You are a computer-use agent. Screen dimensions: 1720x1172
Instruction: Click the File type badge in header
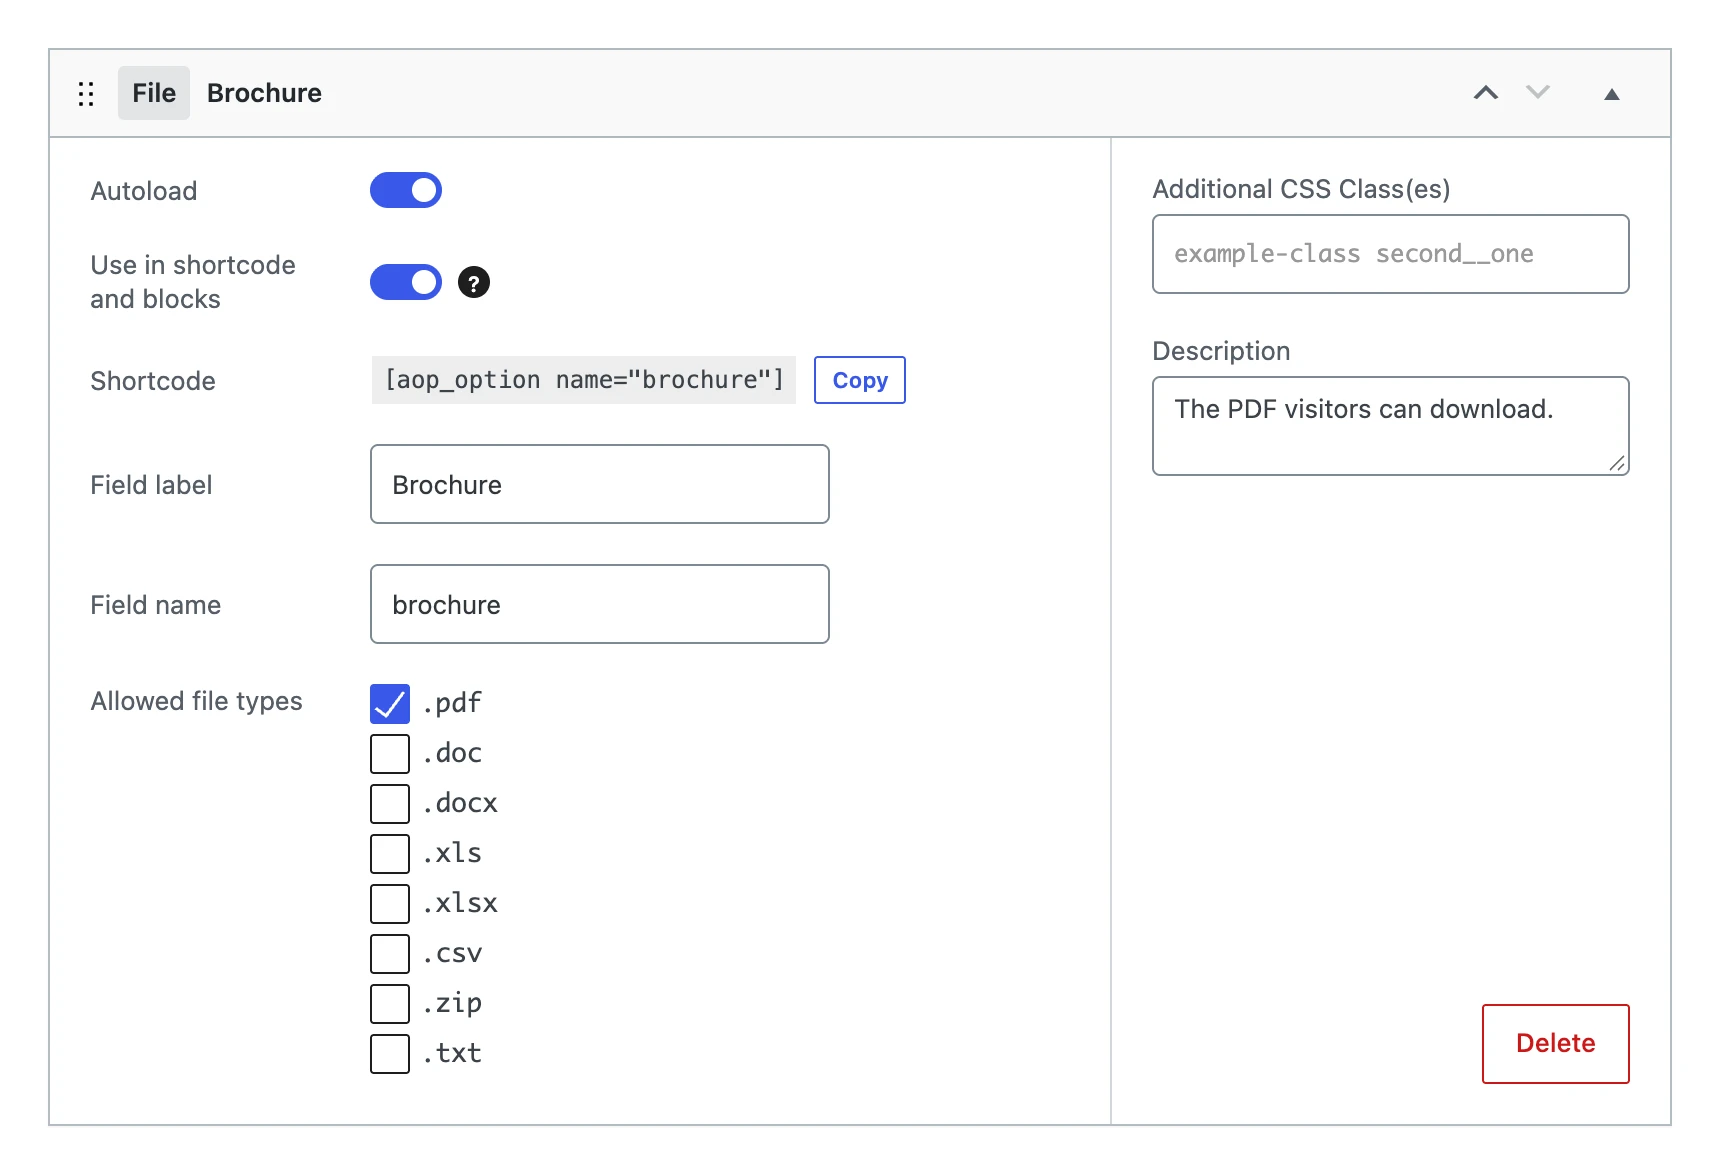(154, 93)
